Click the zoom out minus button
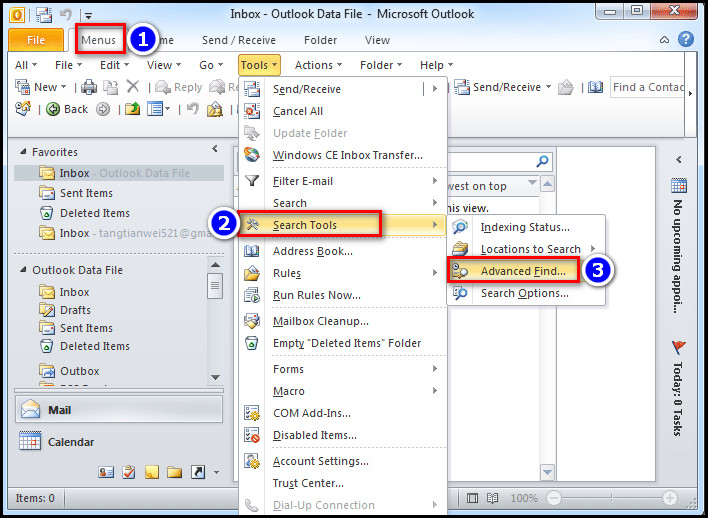The image size is (708, 518). coord(554,498)
